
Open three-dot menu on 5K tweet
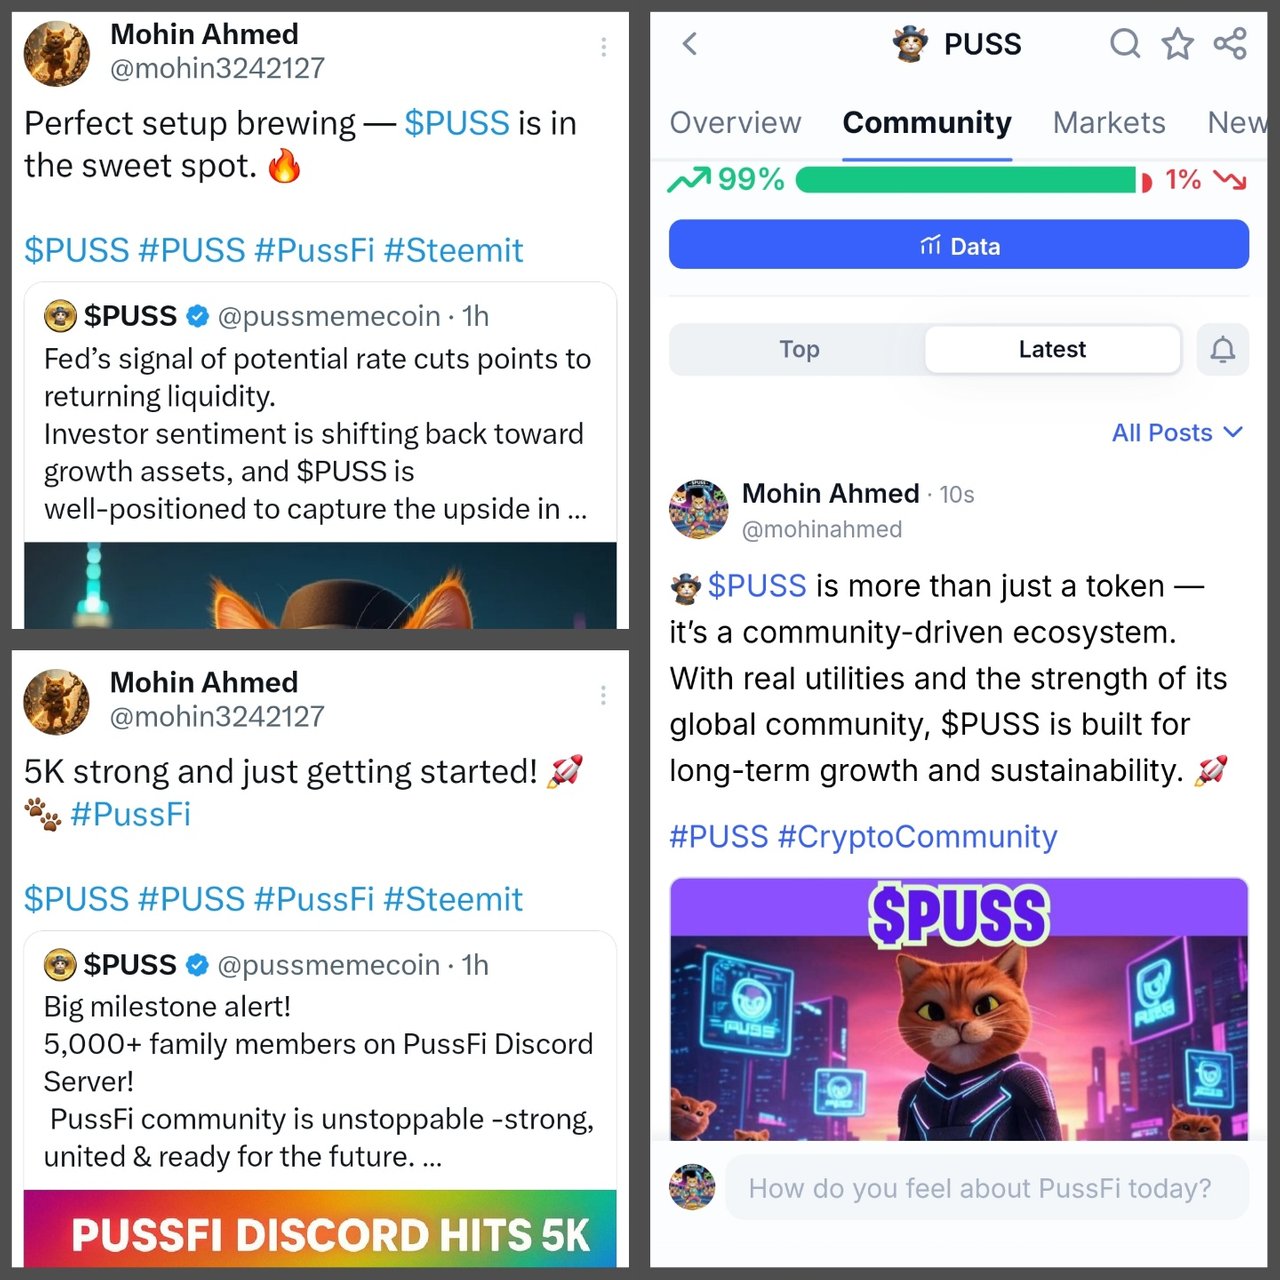tap(603, 695)
